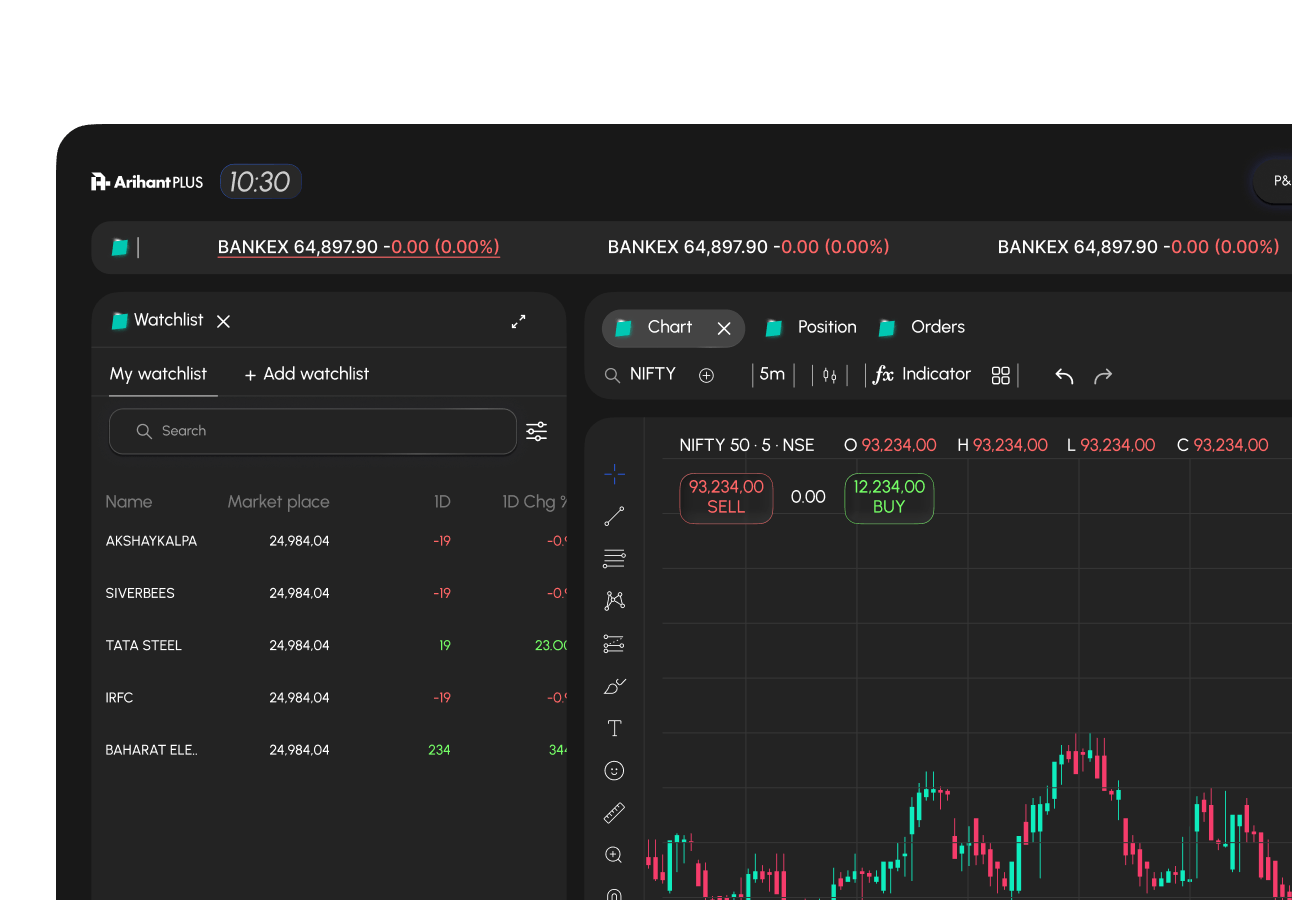Click the undo arrow in chart toolbar
This screenshot has width=1292, height=900.
coord(1064,376)
